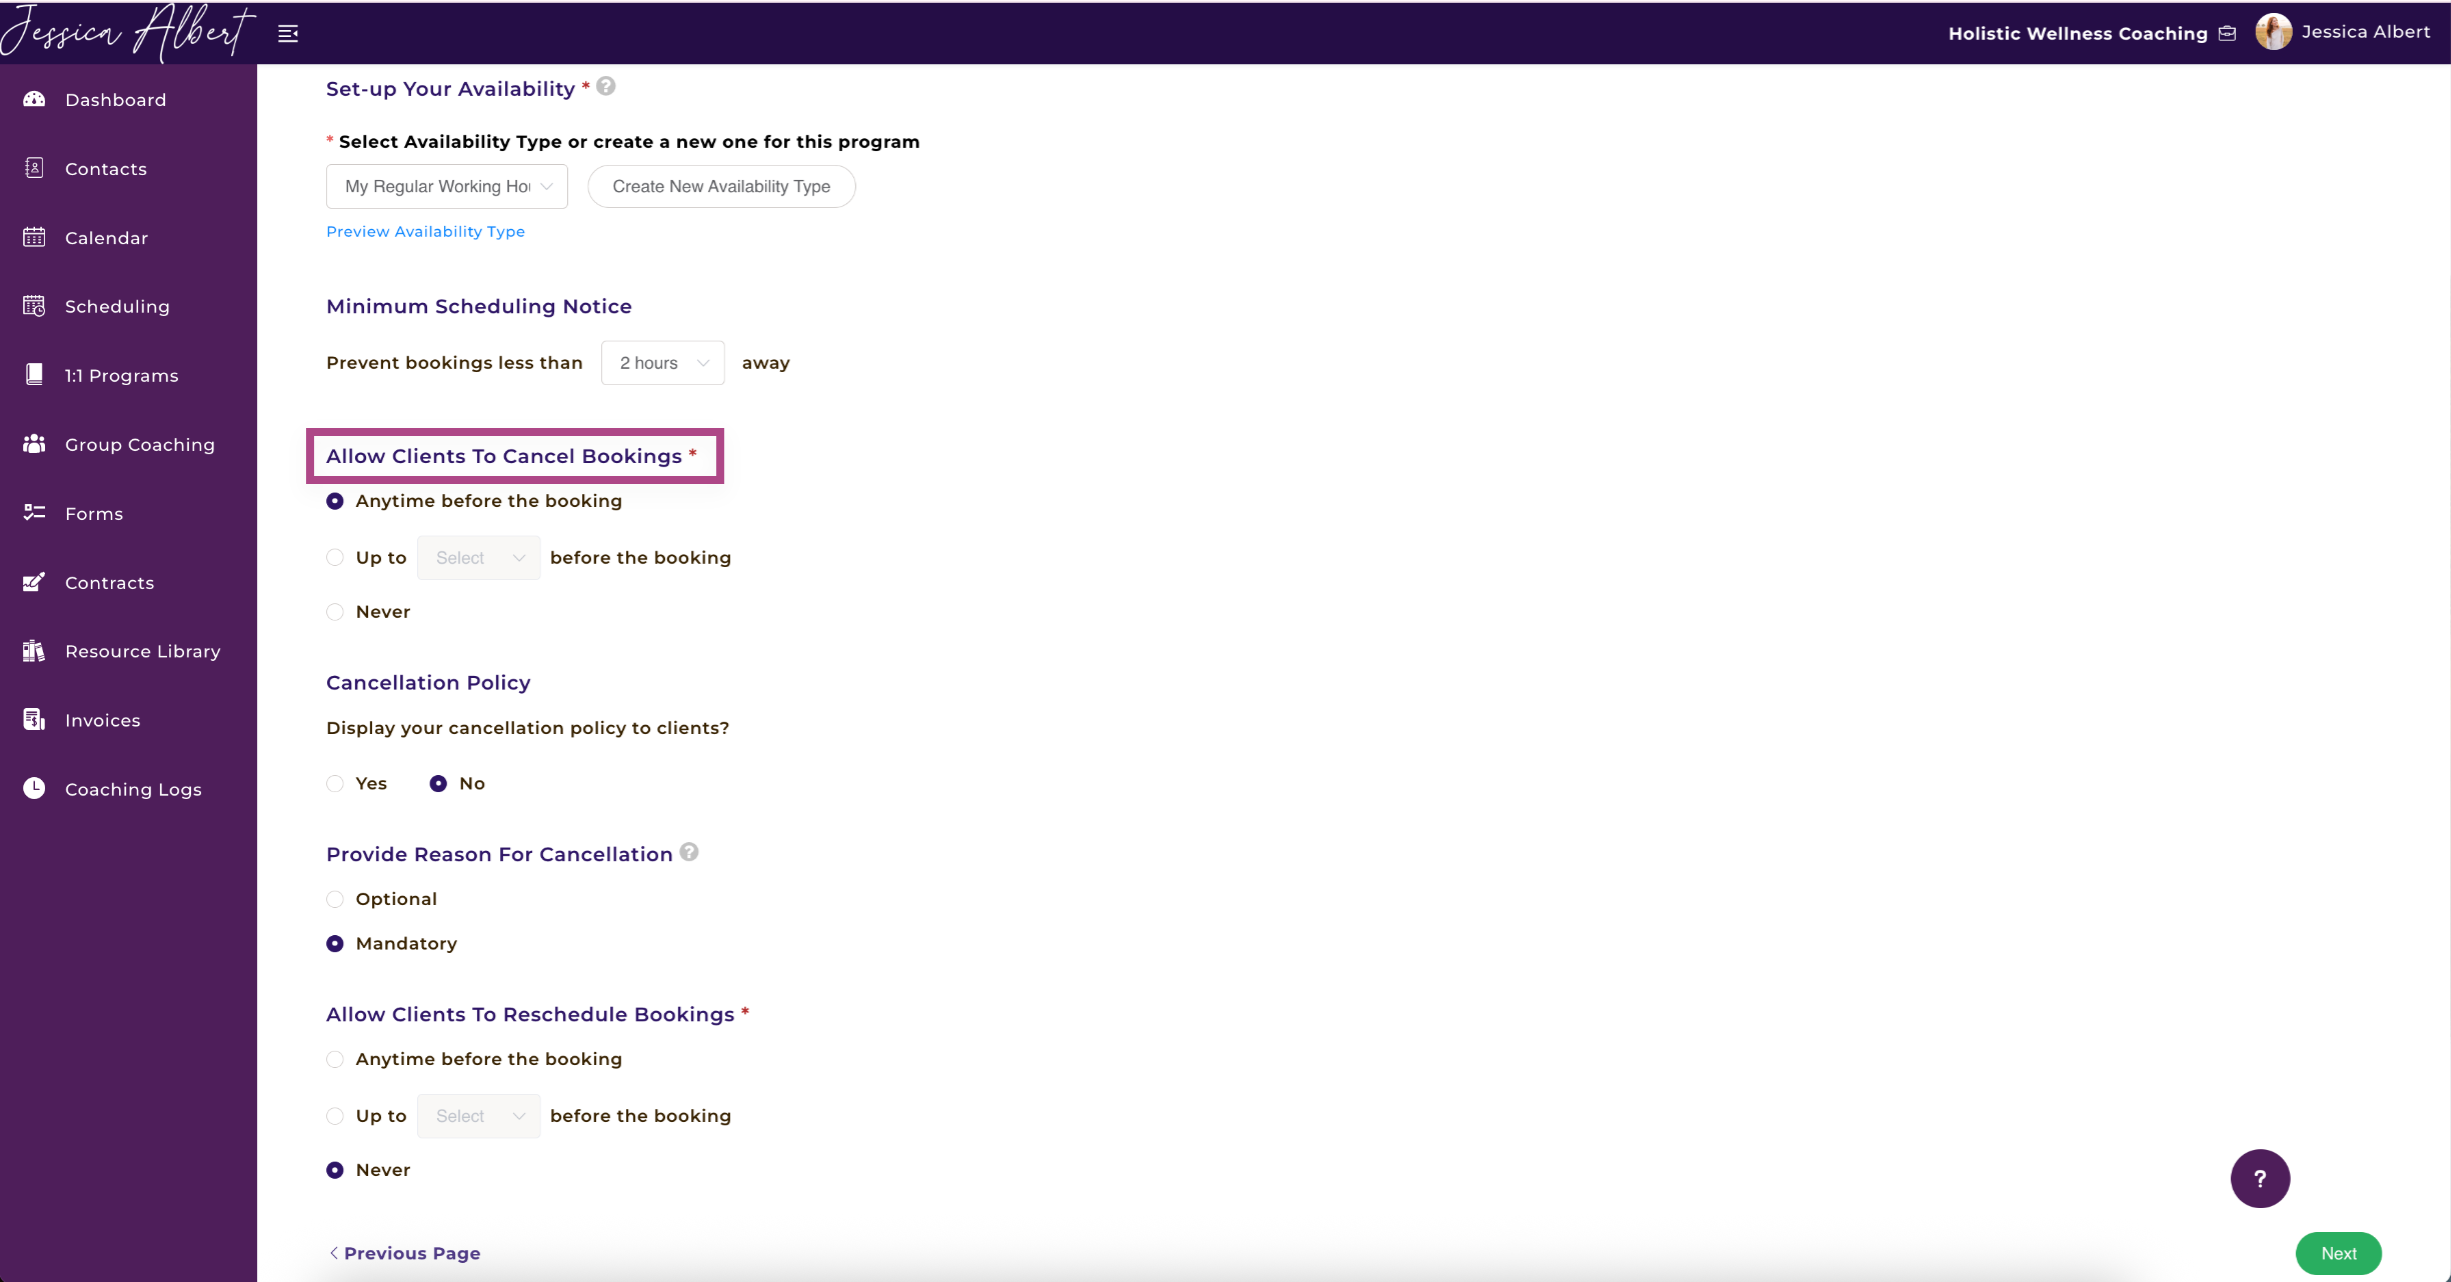Click the Coaching Logs clock icon
This screenshot has width=2451, height=1282.
click(34, 789)
